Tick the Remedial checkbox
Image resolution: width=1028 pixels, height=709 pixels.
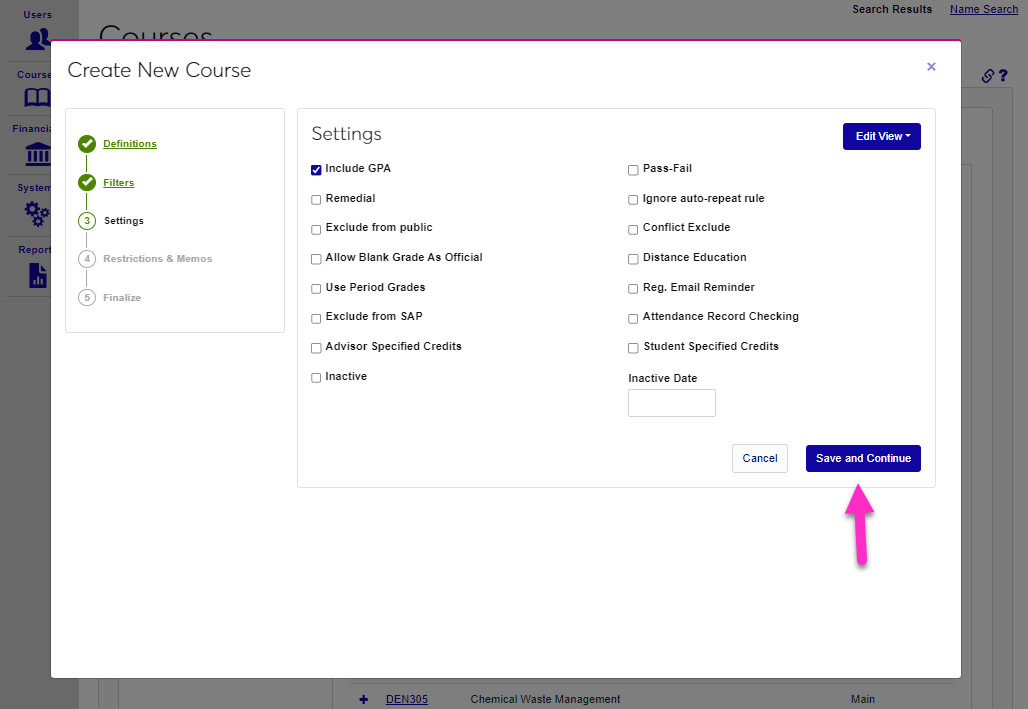[x=316, y=200]
